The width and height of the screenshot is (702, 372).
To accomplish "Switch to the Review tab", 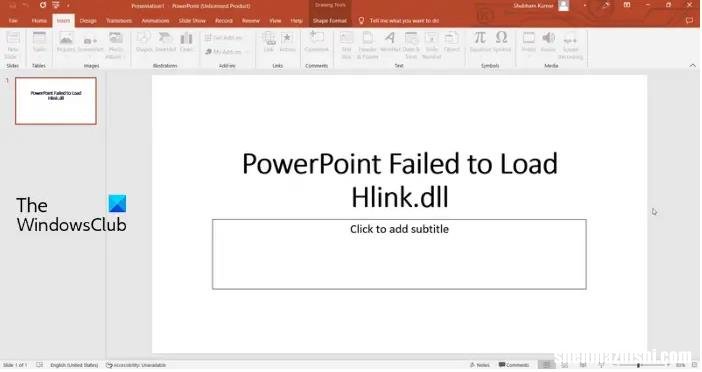I will pyautogui.click(x=251, y=21).
